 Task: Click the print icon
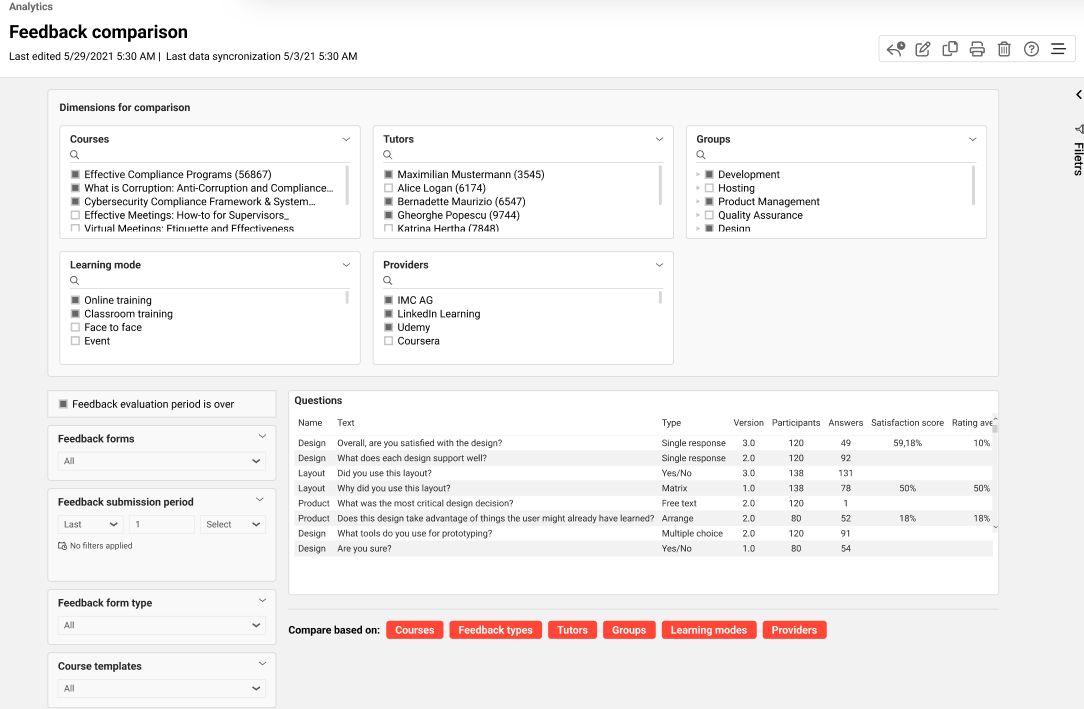pos(977,49)
